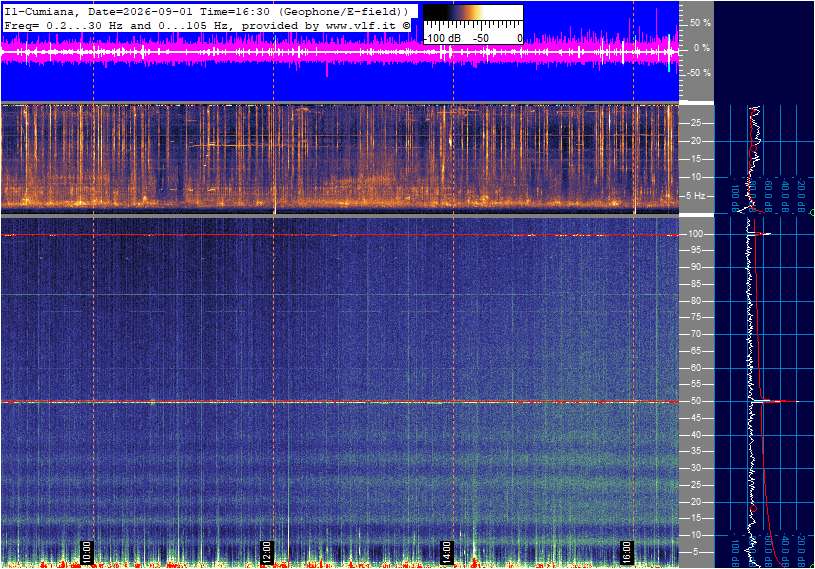Click the 90 Hz frequency axis label
815x569 pixels.
coord(695,267)
